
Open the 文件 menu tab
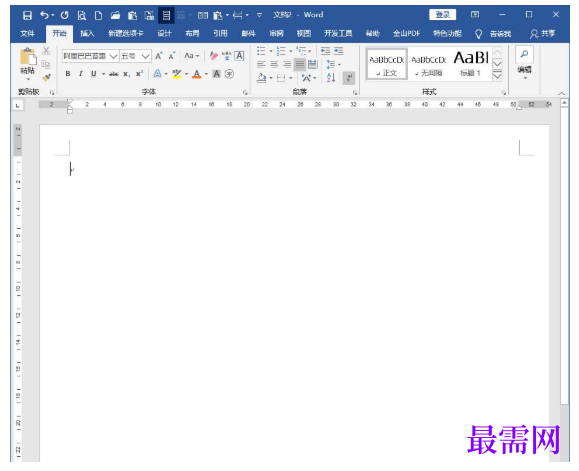(x=28, y=34)
